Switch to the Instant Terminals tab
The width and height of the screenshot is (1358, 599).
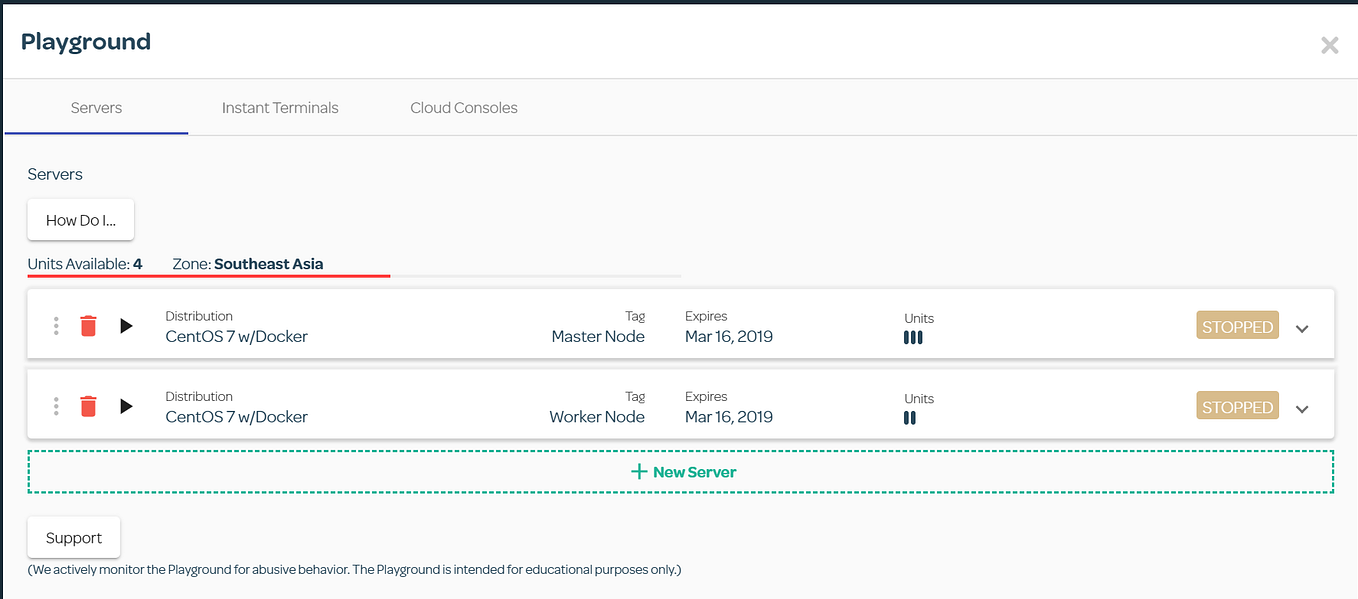(280, 107)
